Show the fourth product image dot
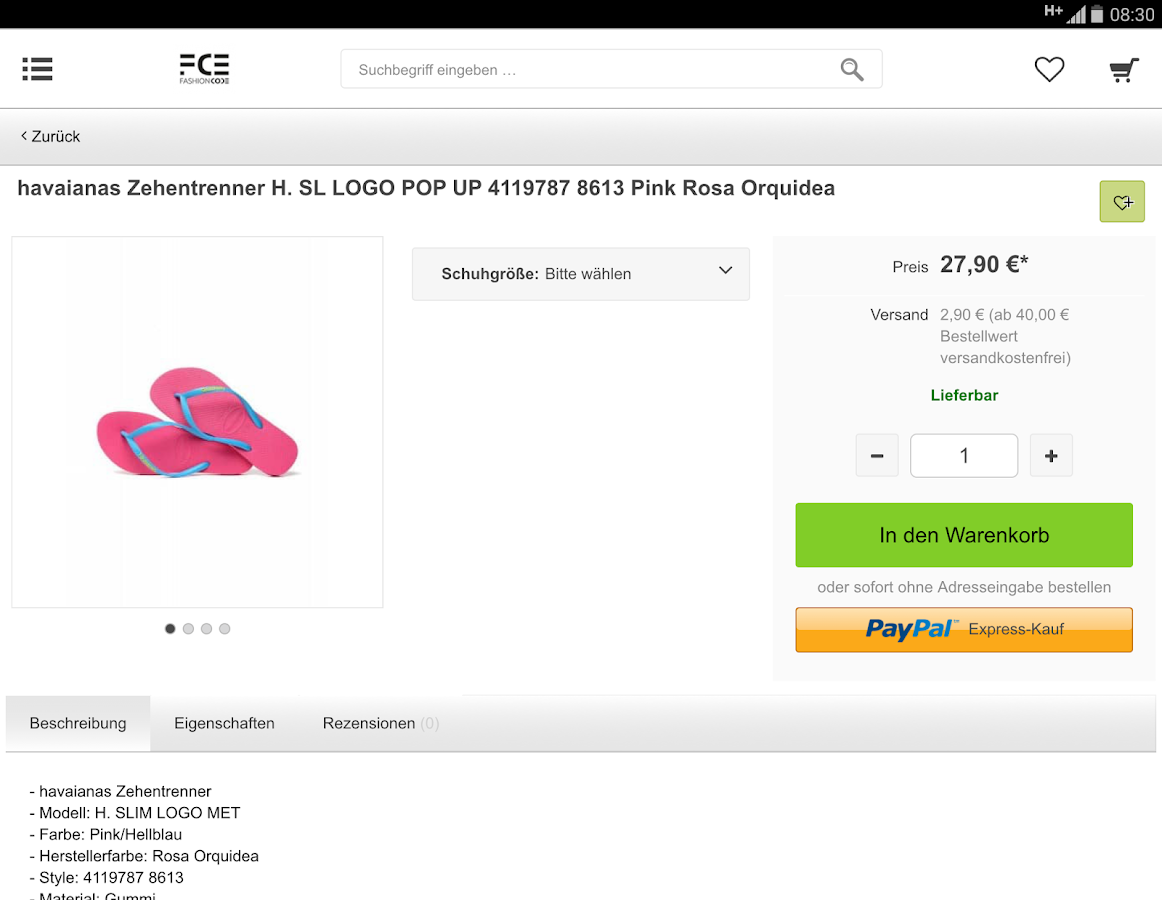This screenshot has height=900, width=1162. coord(225,629)
